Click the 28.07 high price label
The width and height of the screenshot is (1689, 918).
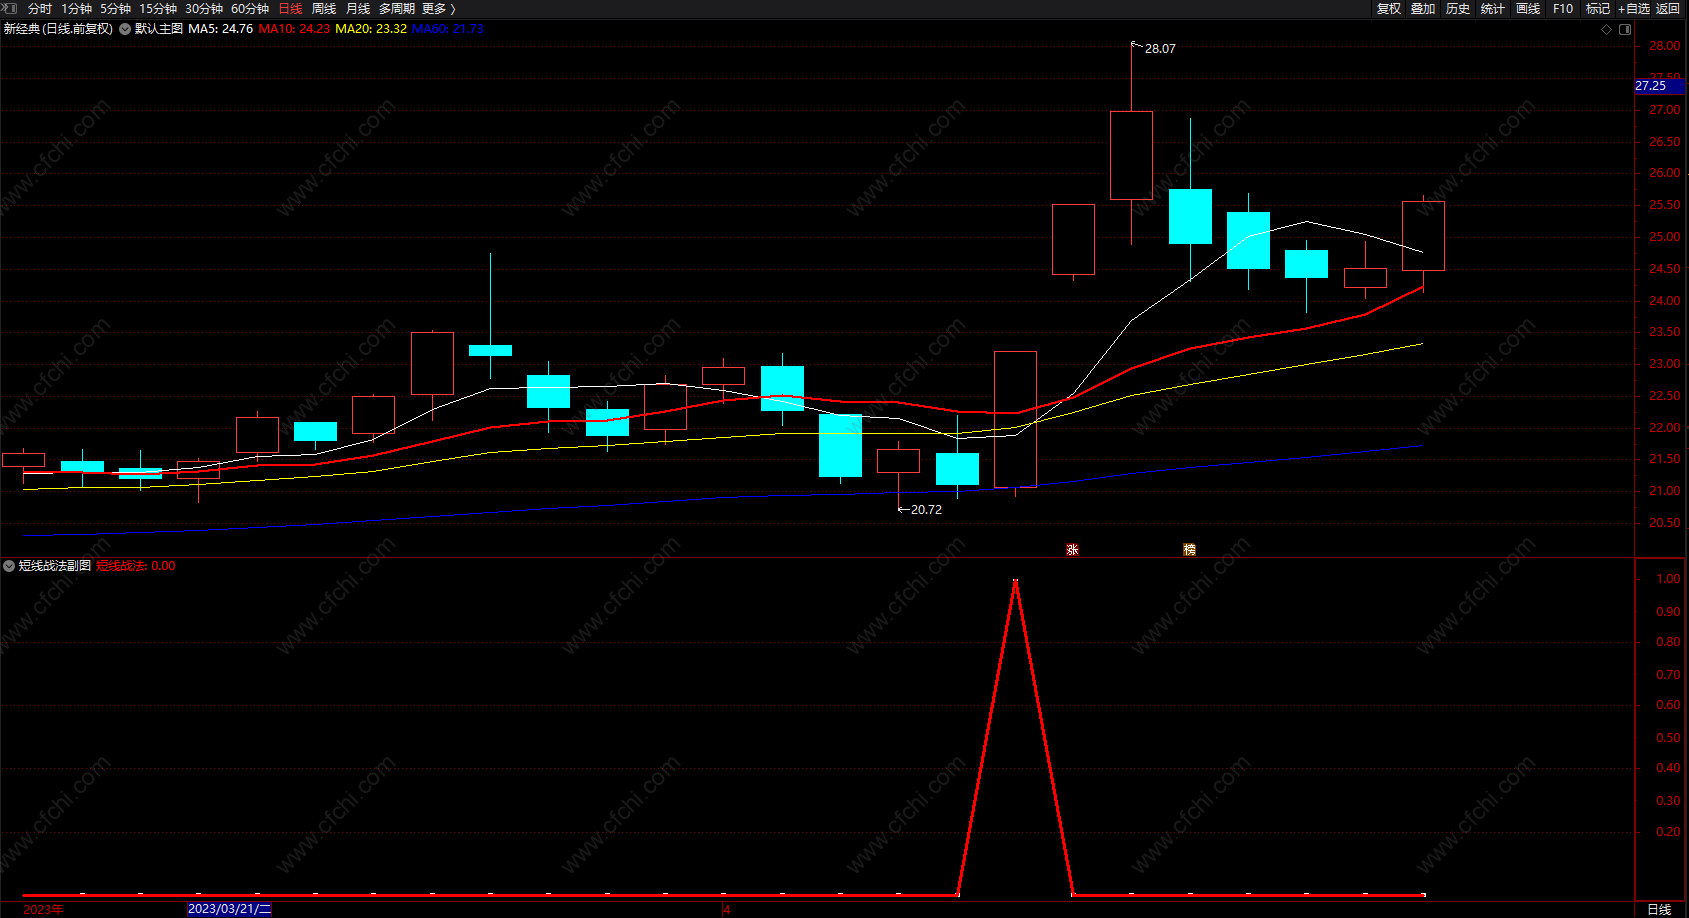click(1160, 49)
